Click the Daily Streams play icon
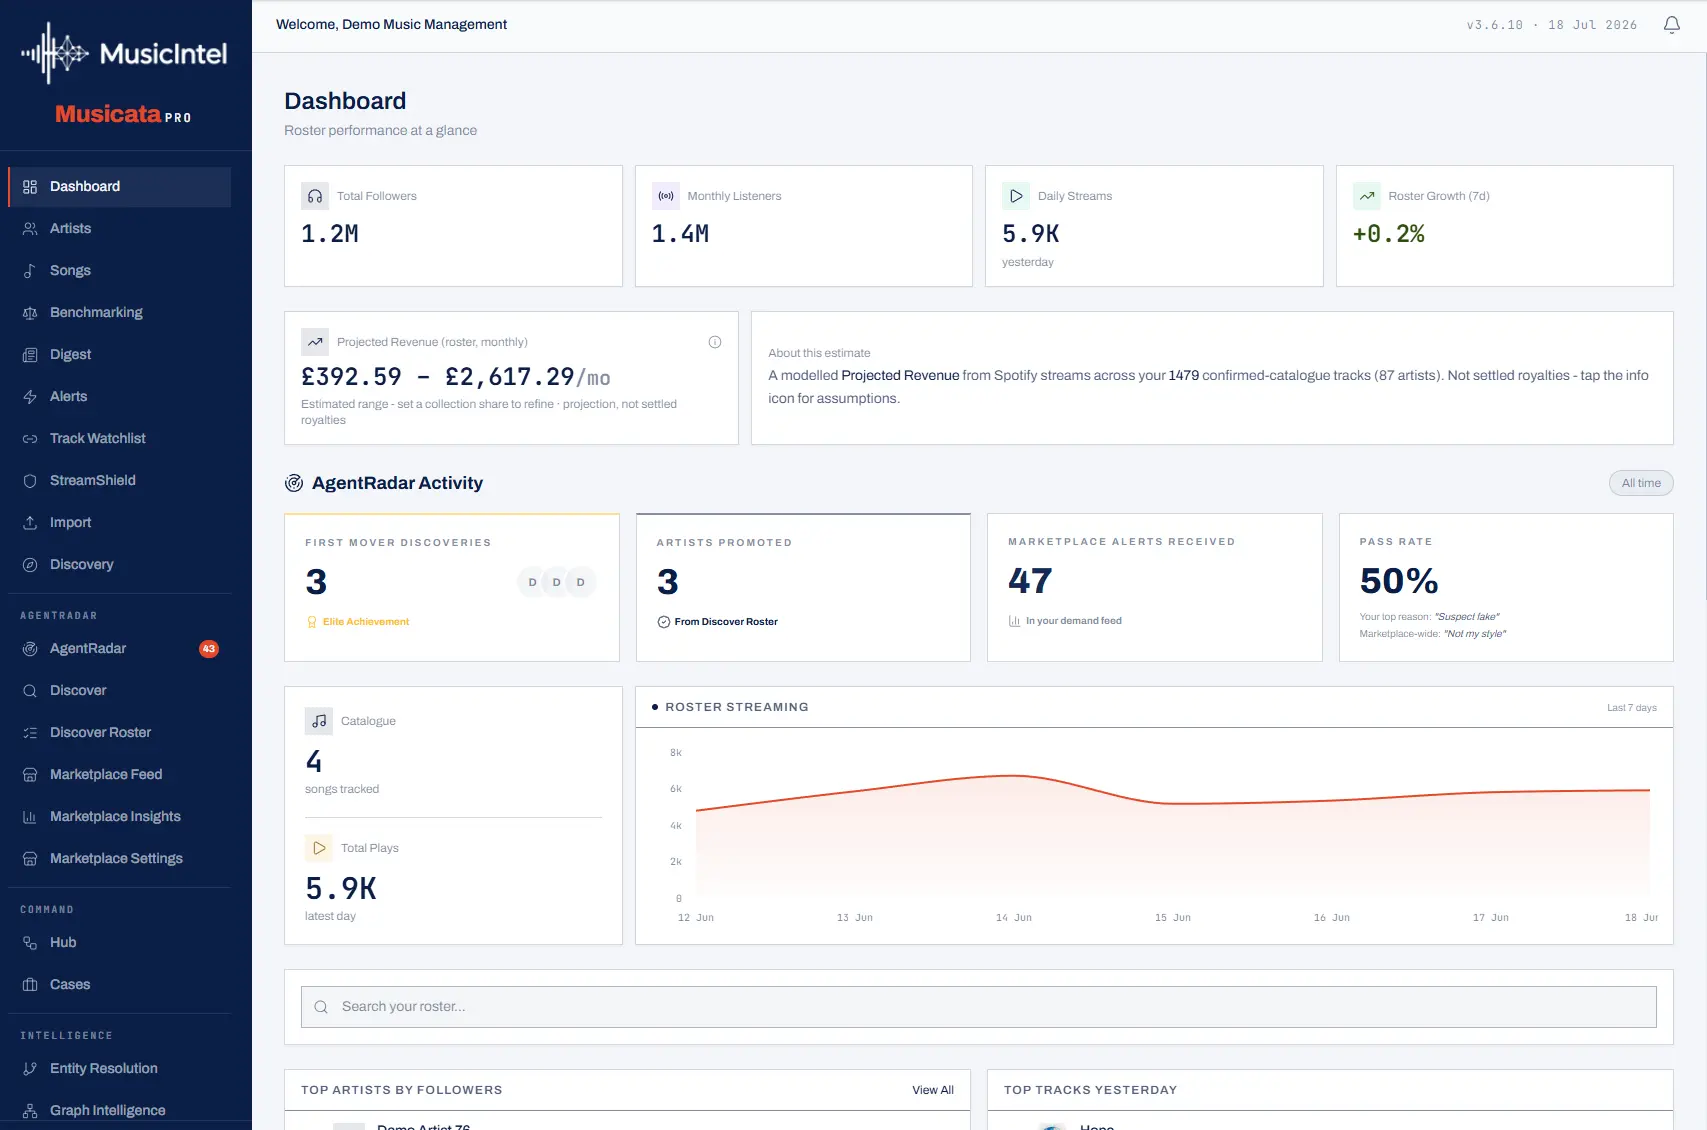The height and width of the screenshot is (1130, 1707). point(1016,196)
